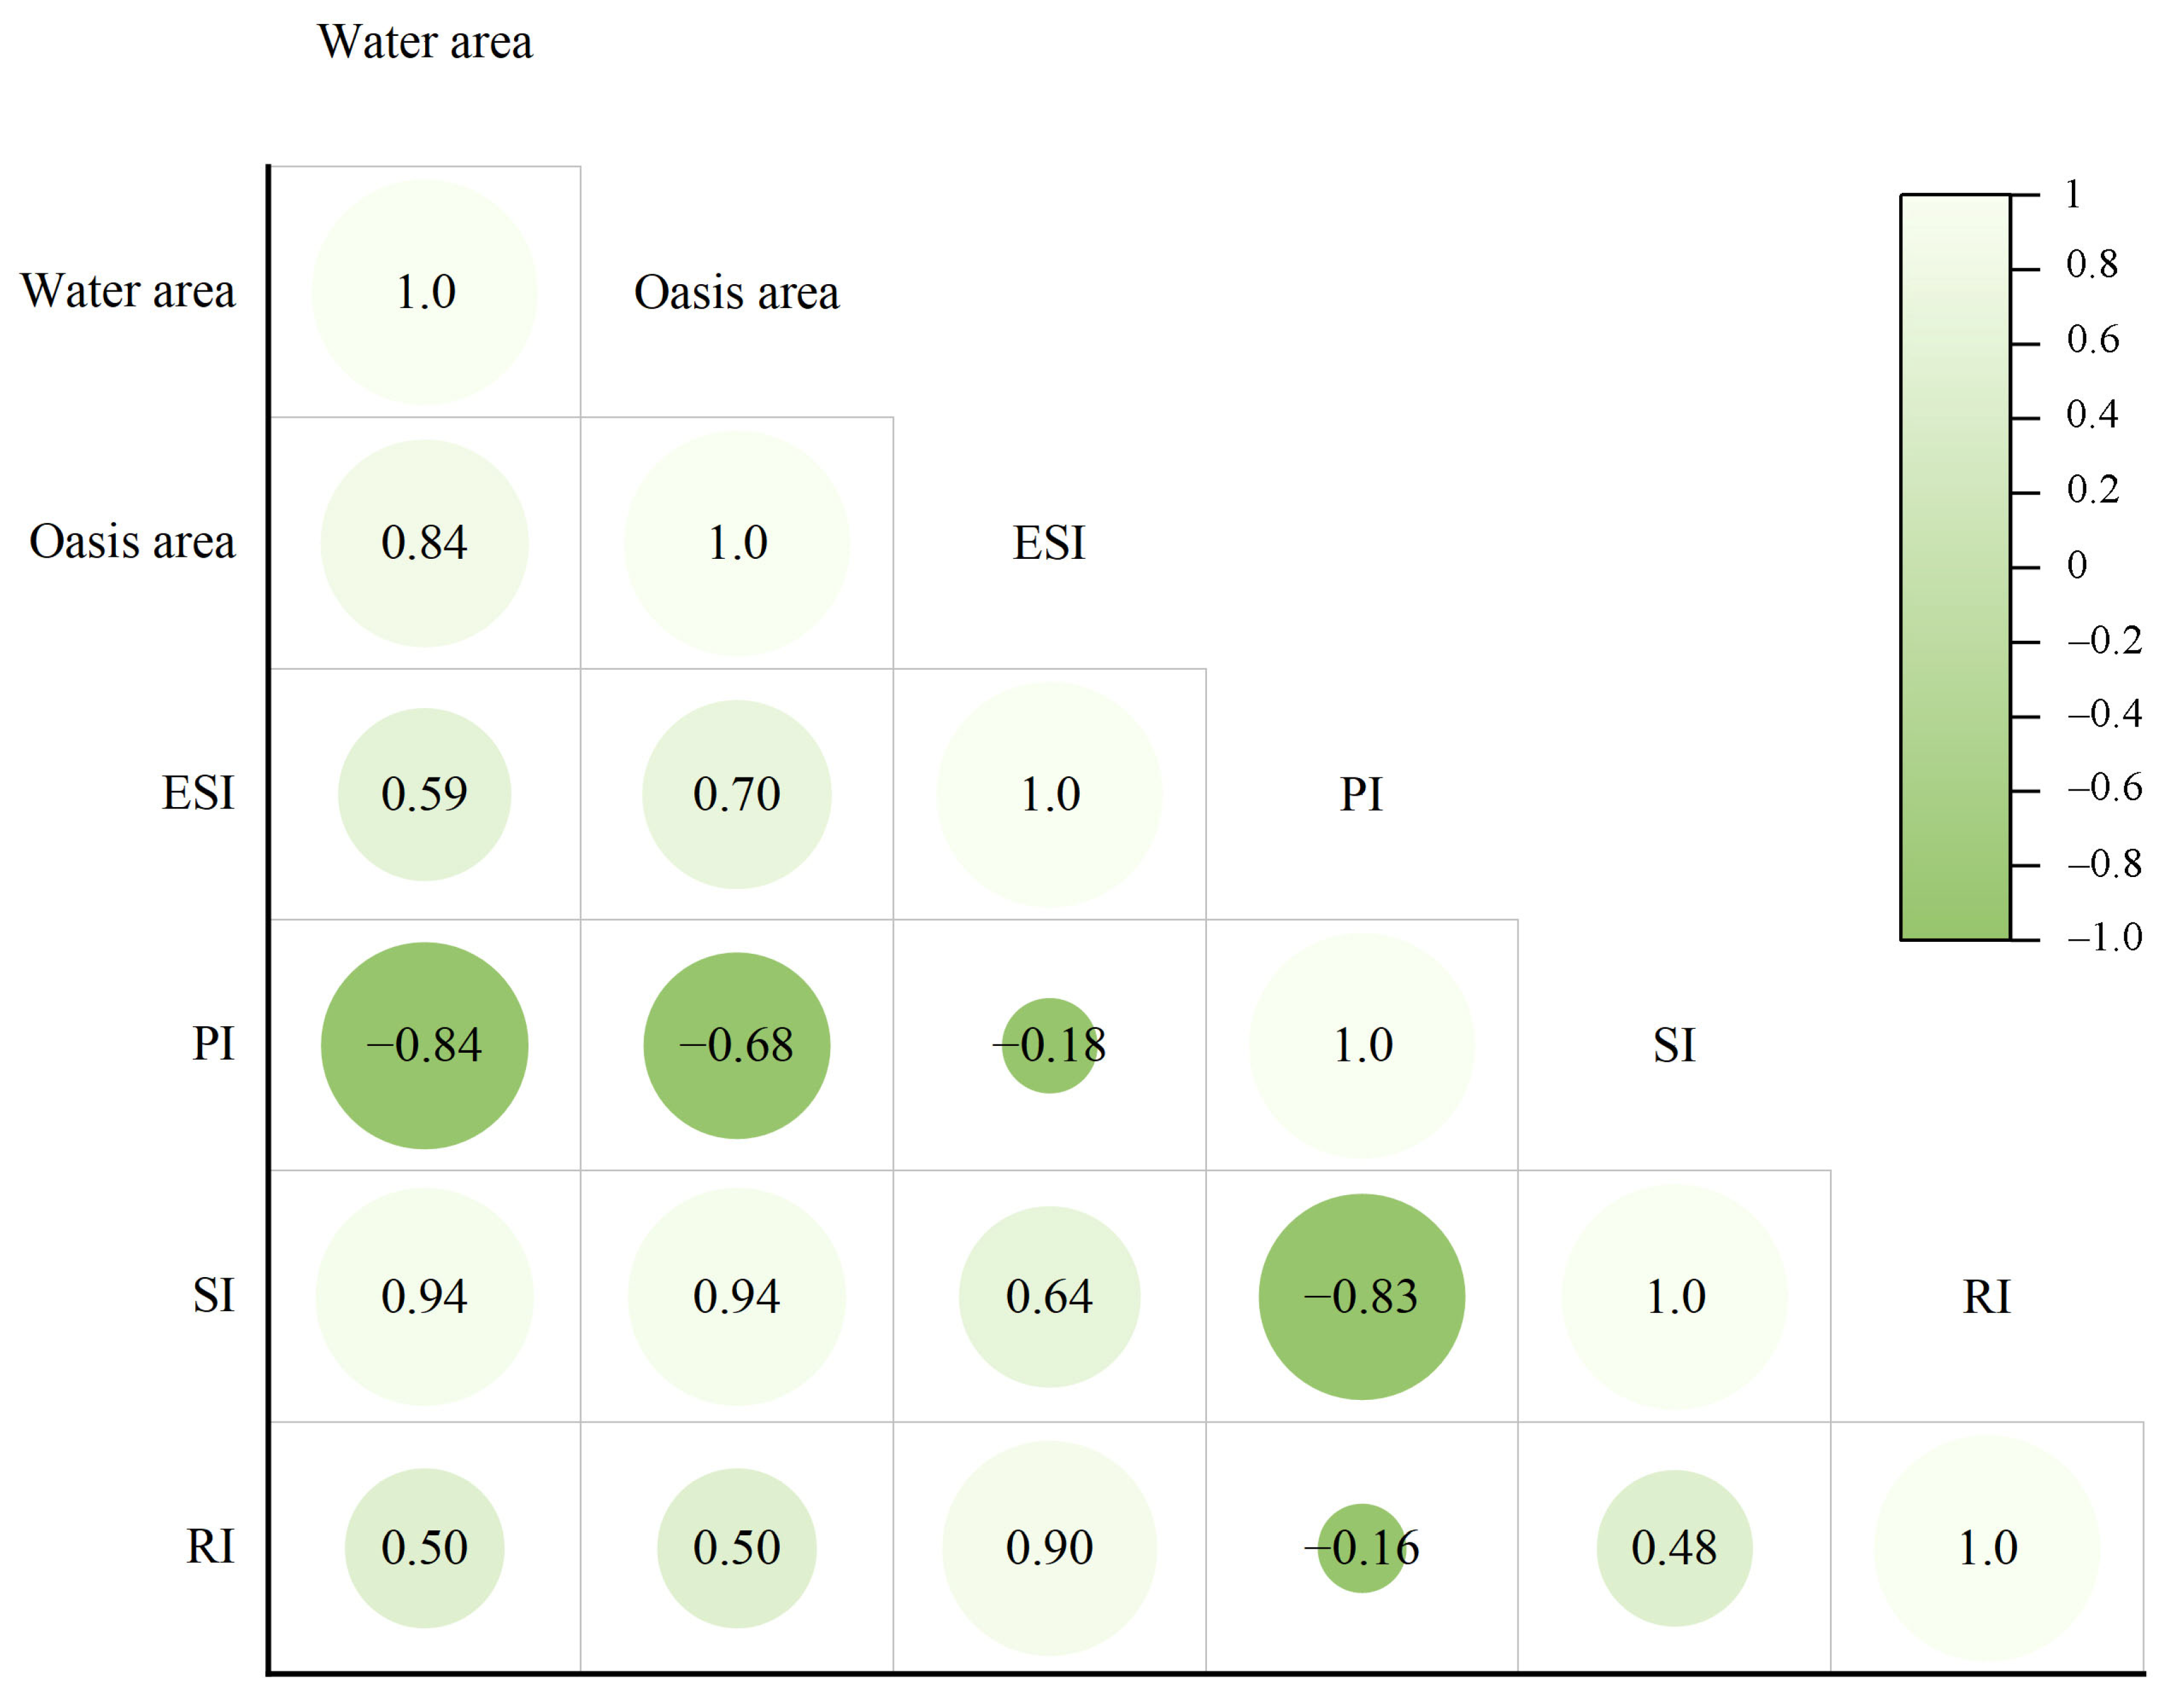Click the 0.90 circle in the RI row
The width and height of the screenshot is (2172, 1708).
point(1049,1547)
